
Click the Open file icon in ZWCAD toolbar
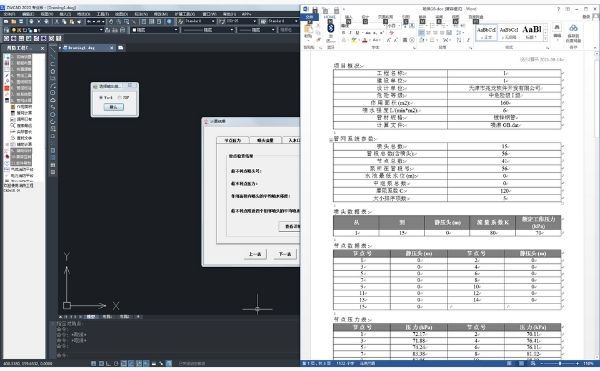pyautogui.click(x=14, y=21)
